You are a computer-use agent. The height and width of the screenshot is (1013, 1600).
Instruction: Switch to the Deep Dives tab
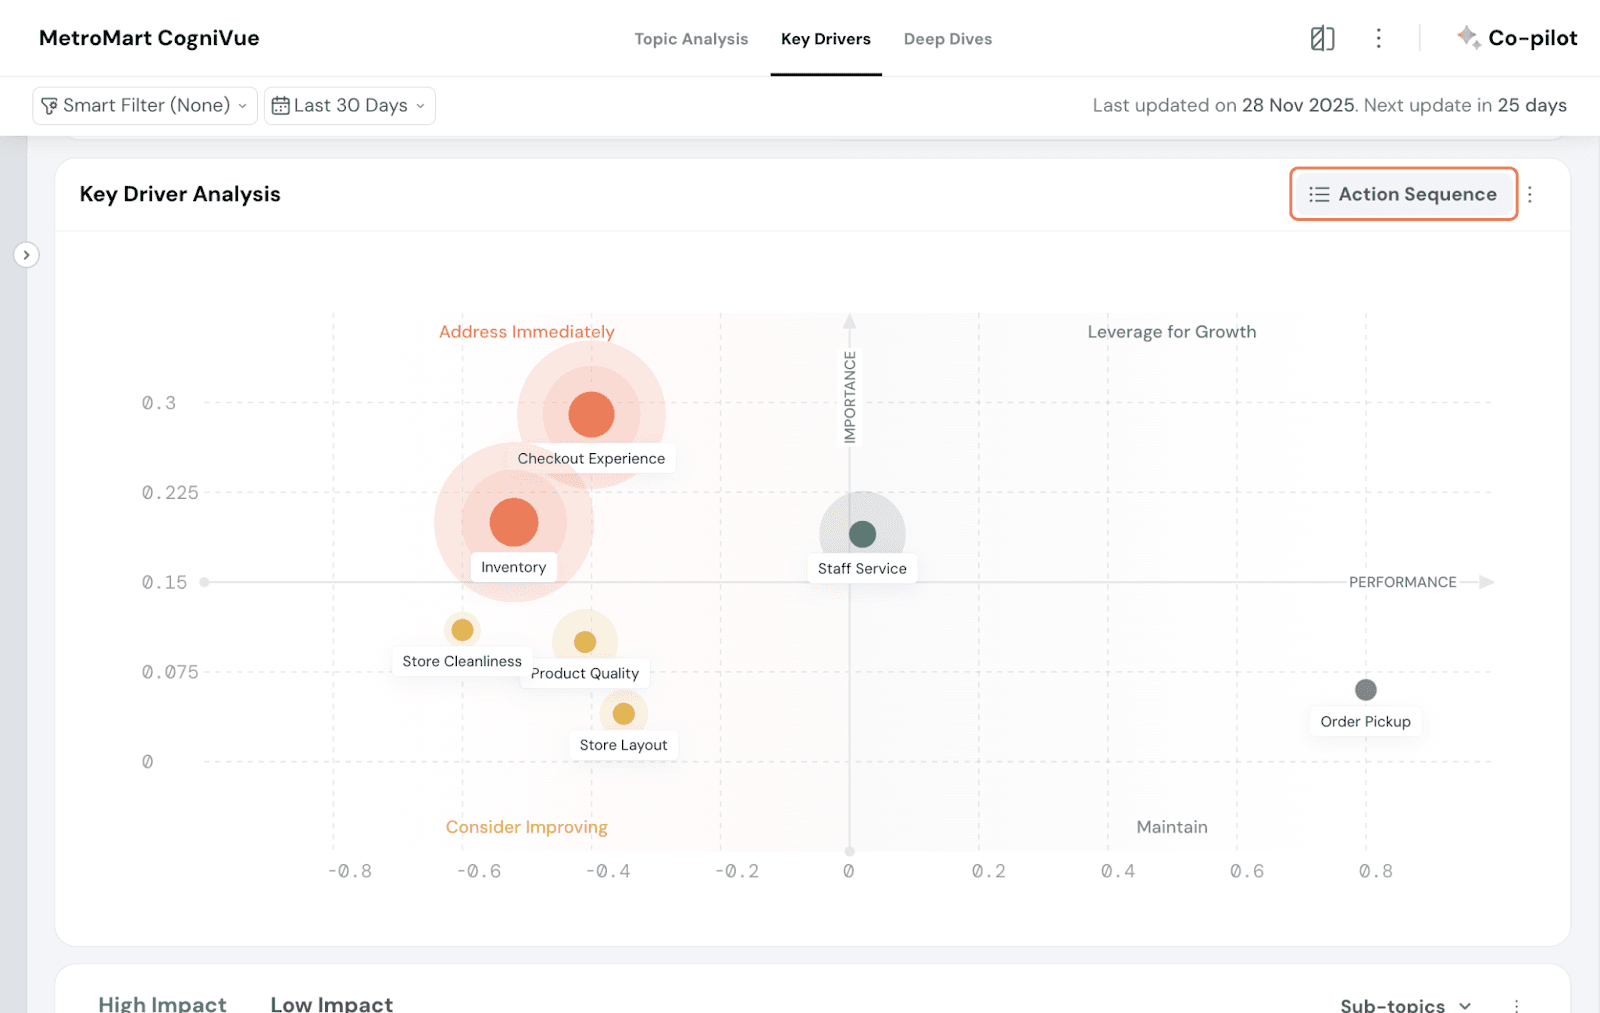[x=947, y=39]
